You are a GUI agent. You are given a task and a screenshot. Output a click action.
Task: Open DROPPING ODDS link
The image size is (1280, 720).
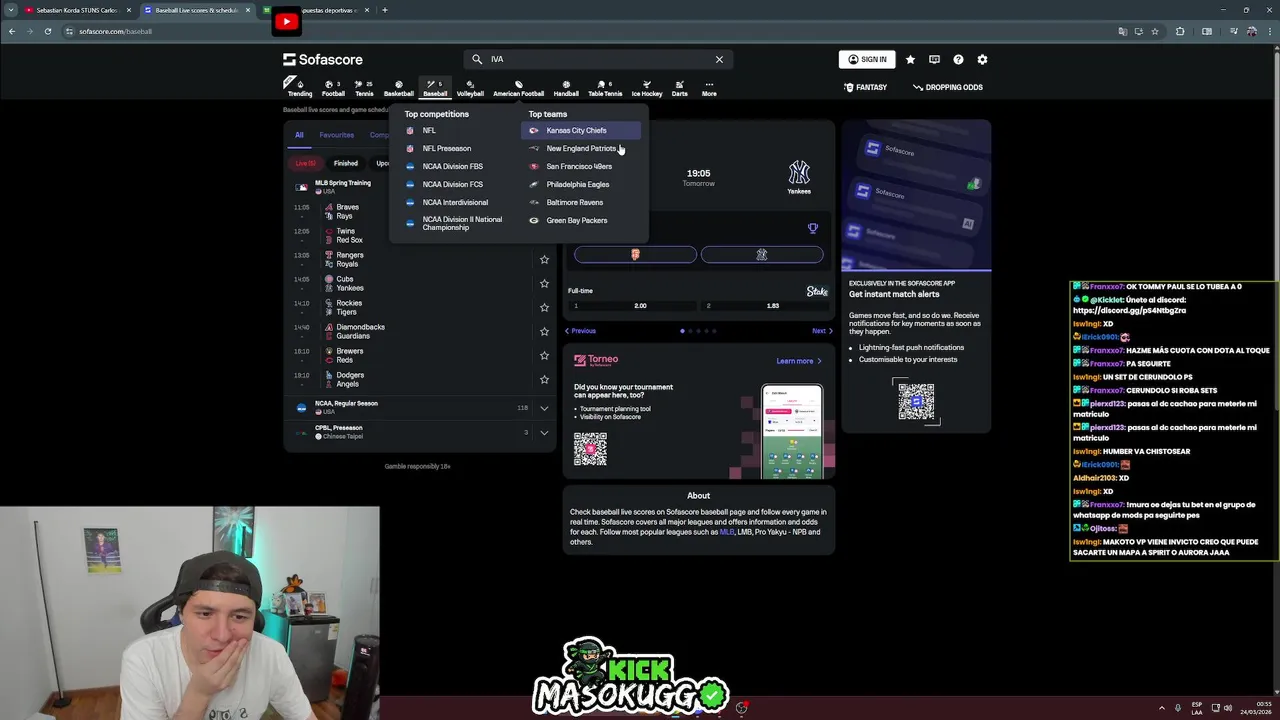point(947,87)
